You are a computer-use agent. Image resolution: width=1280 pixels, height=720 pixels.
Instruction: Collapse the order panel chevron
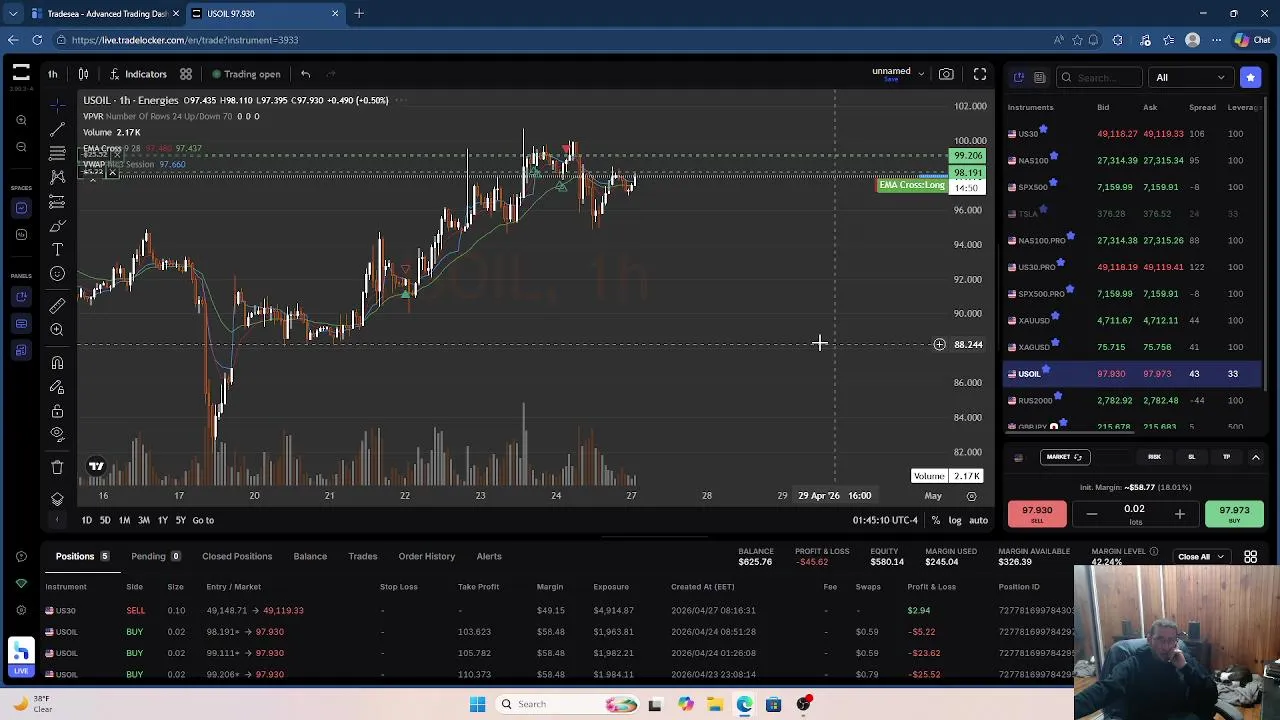click(1255, 457)
